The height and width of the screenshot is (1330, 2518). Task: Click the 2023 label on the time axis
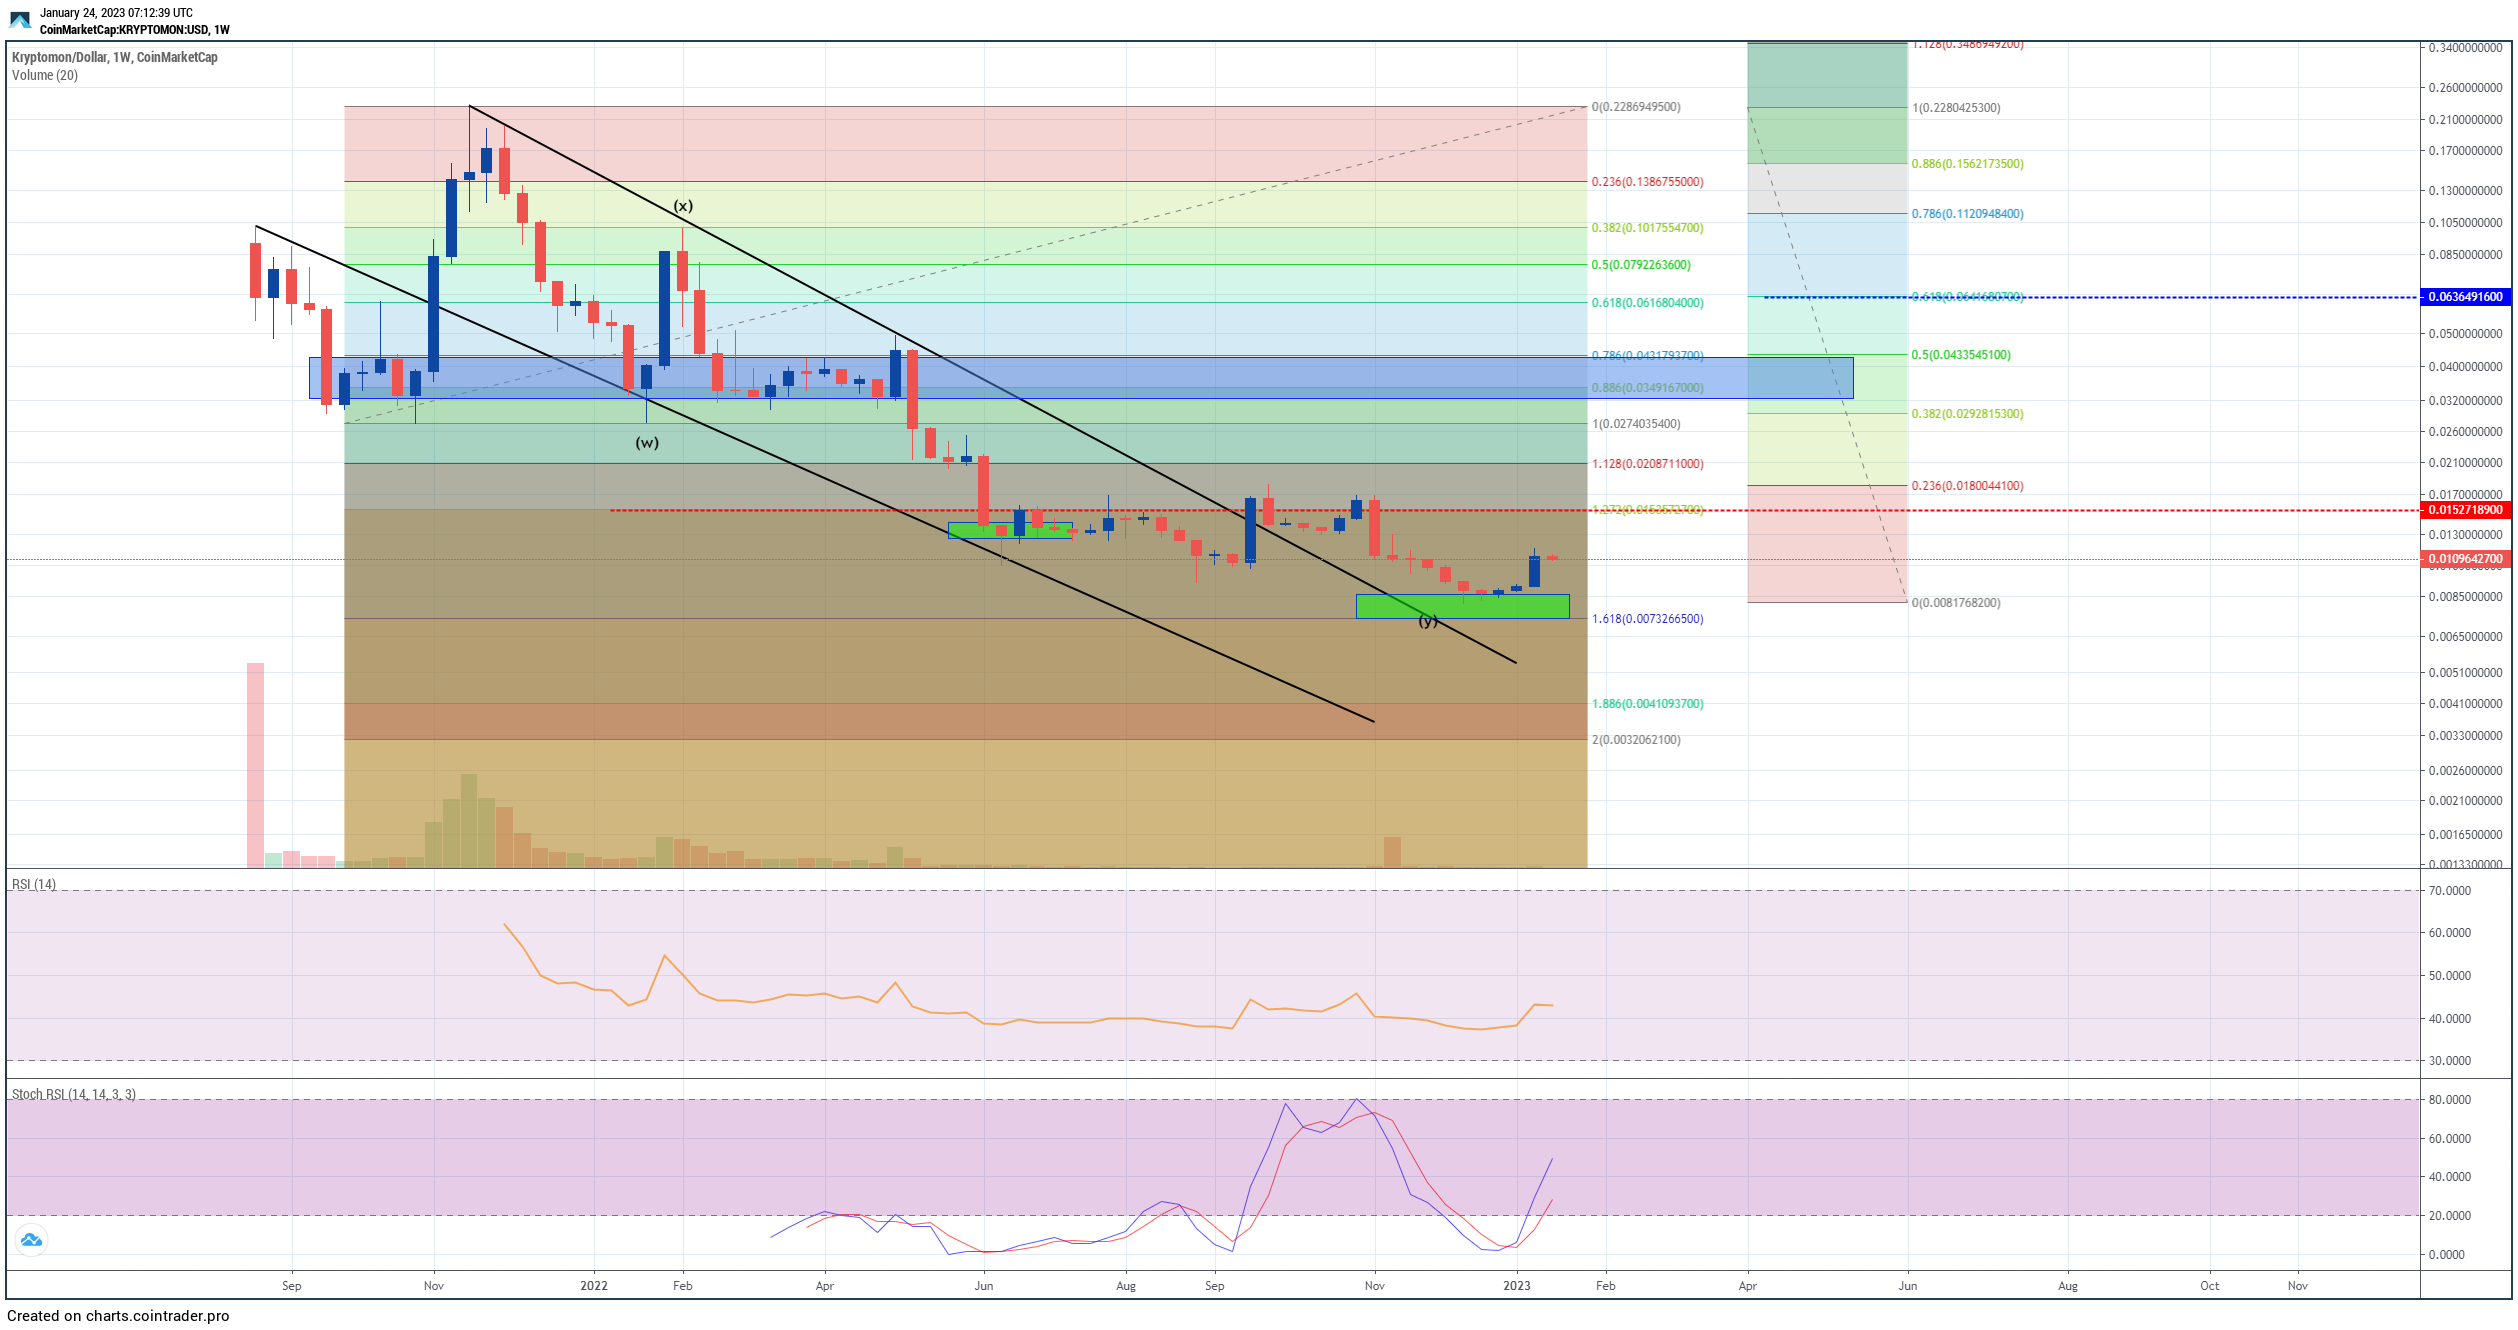pyautogui.click(x=1516, y=1285)
